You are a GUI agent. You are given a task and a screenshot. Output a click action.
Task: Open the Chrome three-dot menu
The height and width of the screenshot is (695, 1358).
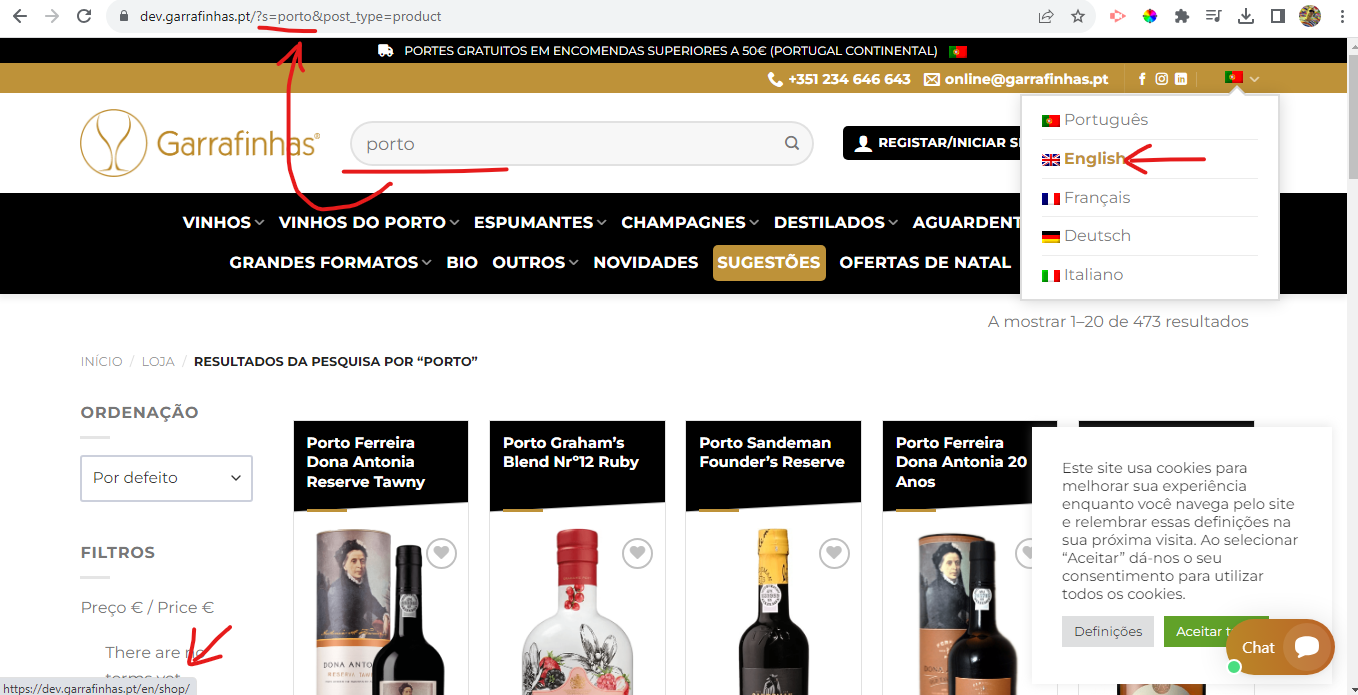1341,16
